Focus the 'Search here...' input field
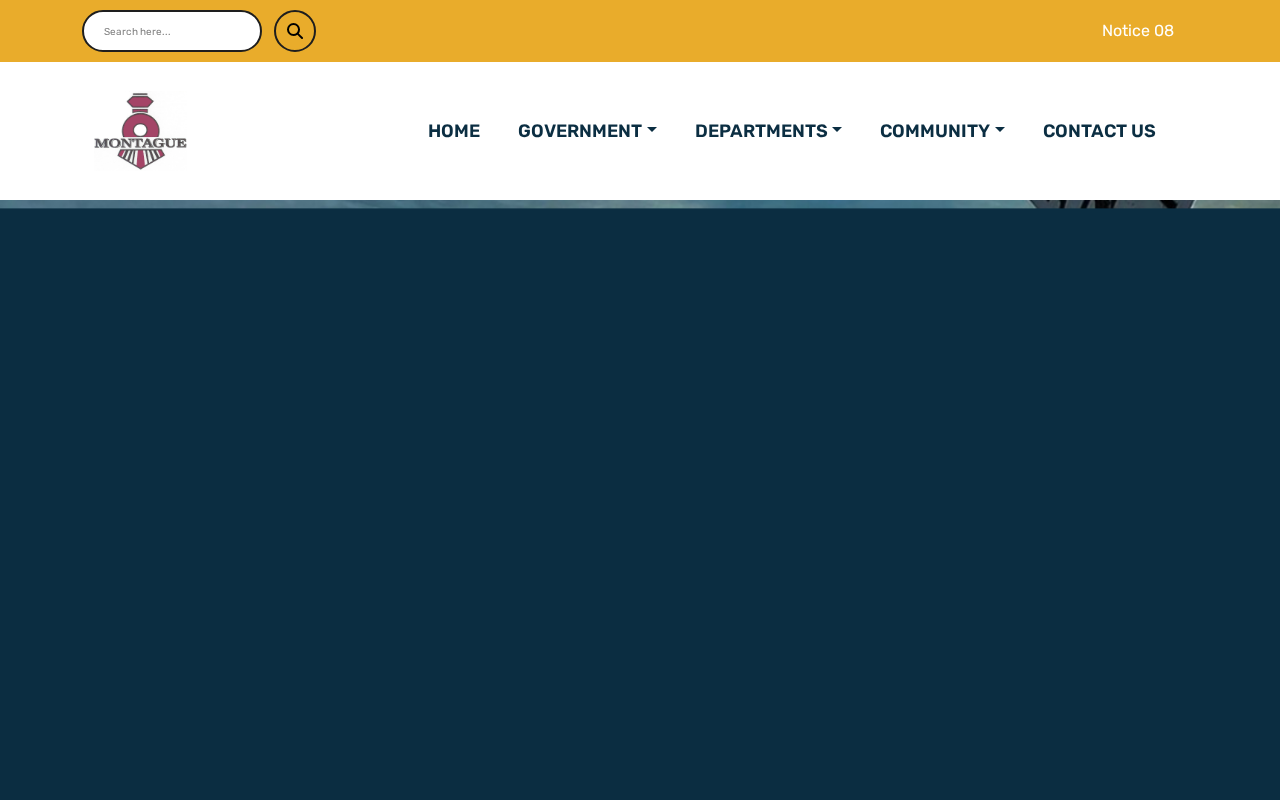The width and height of the screenshot is (1280, 800). click(x=172, y=31)
